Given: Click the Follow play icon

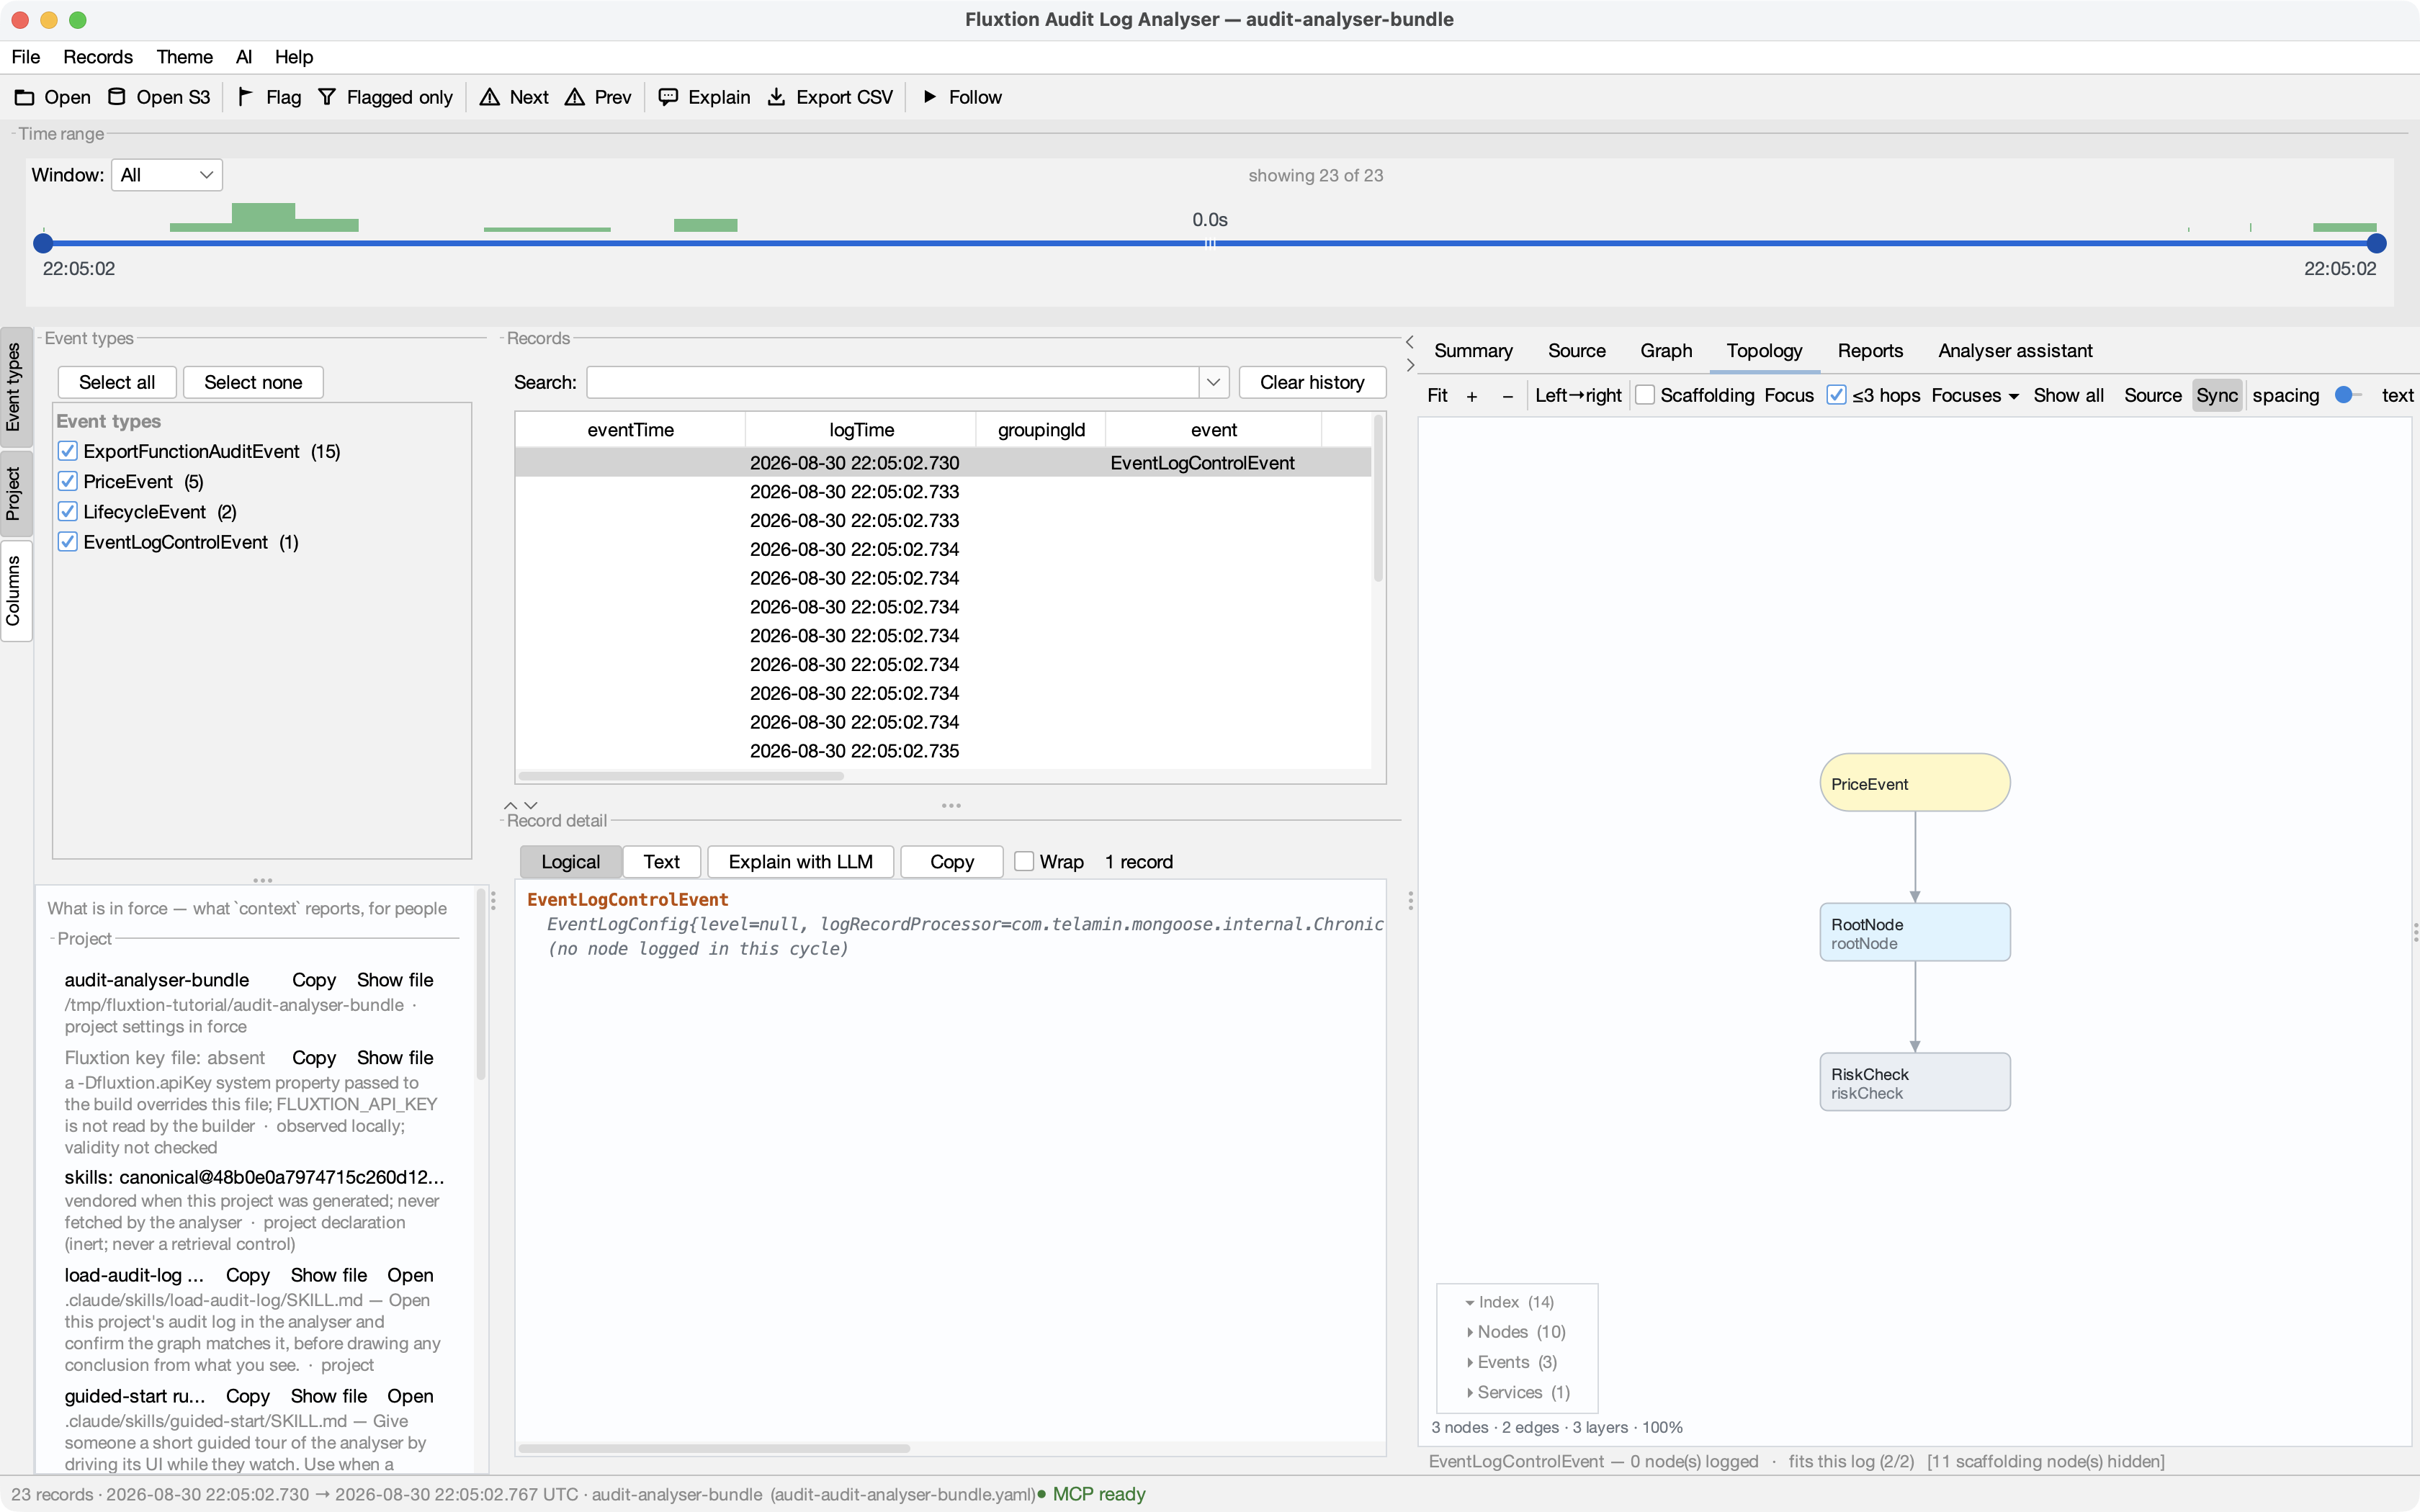Looking at the screenshot, I should coord(930,97).
